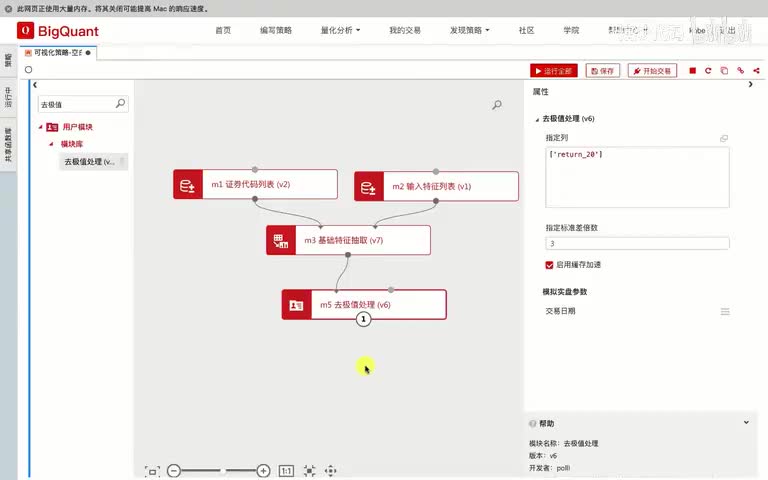Click the m1 node database icon
This screenshot has height=480, width=768.
[x=188, y=184]
